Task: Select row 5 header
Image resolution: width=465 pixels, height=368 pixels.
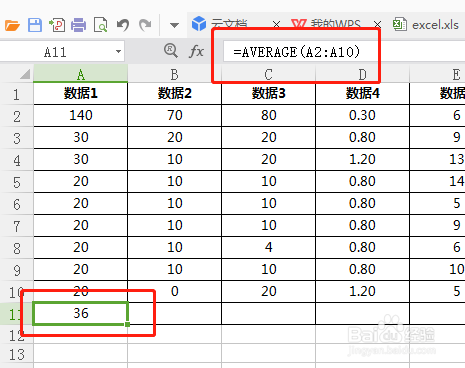Action: (16, 182)
